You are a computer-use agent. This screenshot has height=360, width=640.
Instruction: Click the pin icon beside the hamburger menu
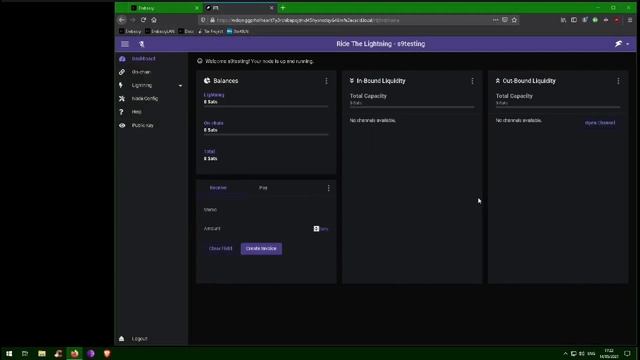point(142,44)
